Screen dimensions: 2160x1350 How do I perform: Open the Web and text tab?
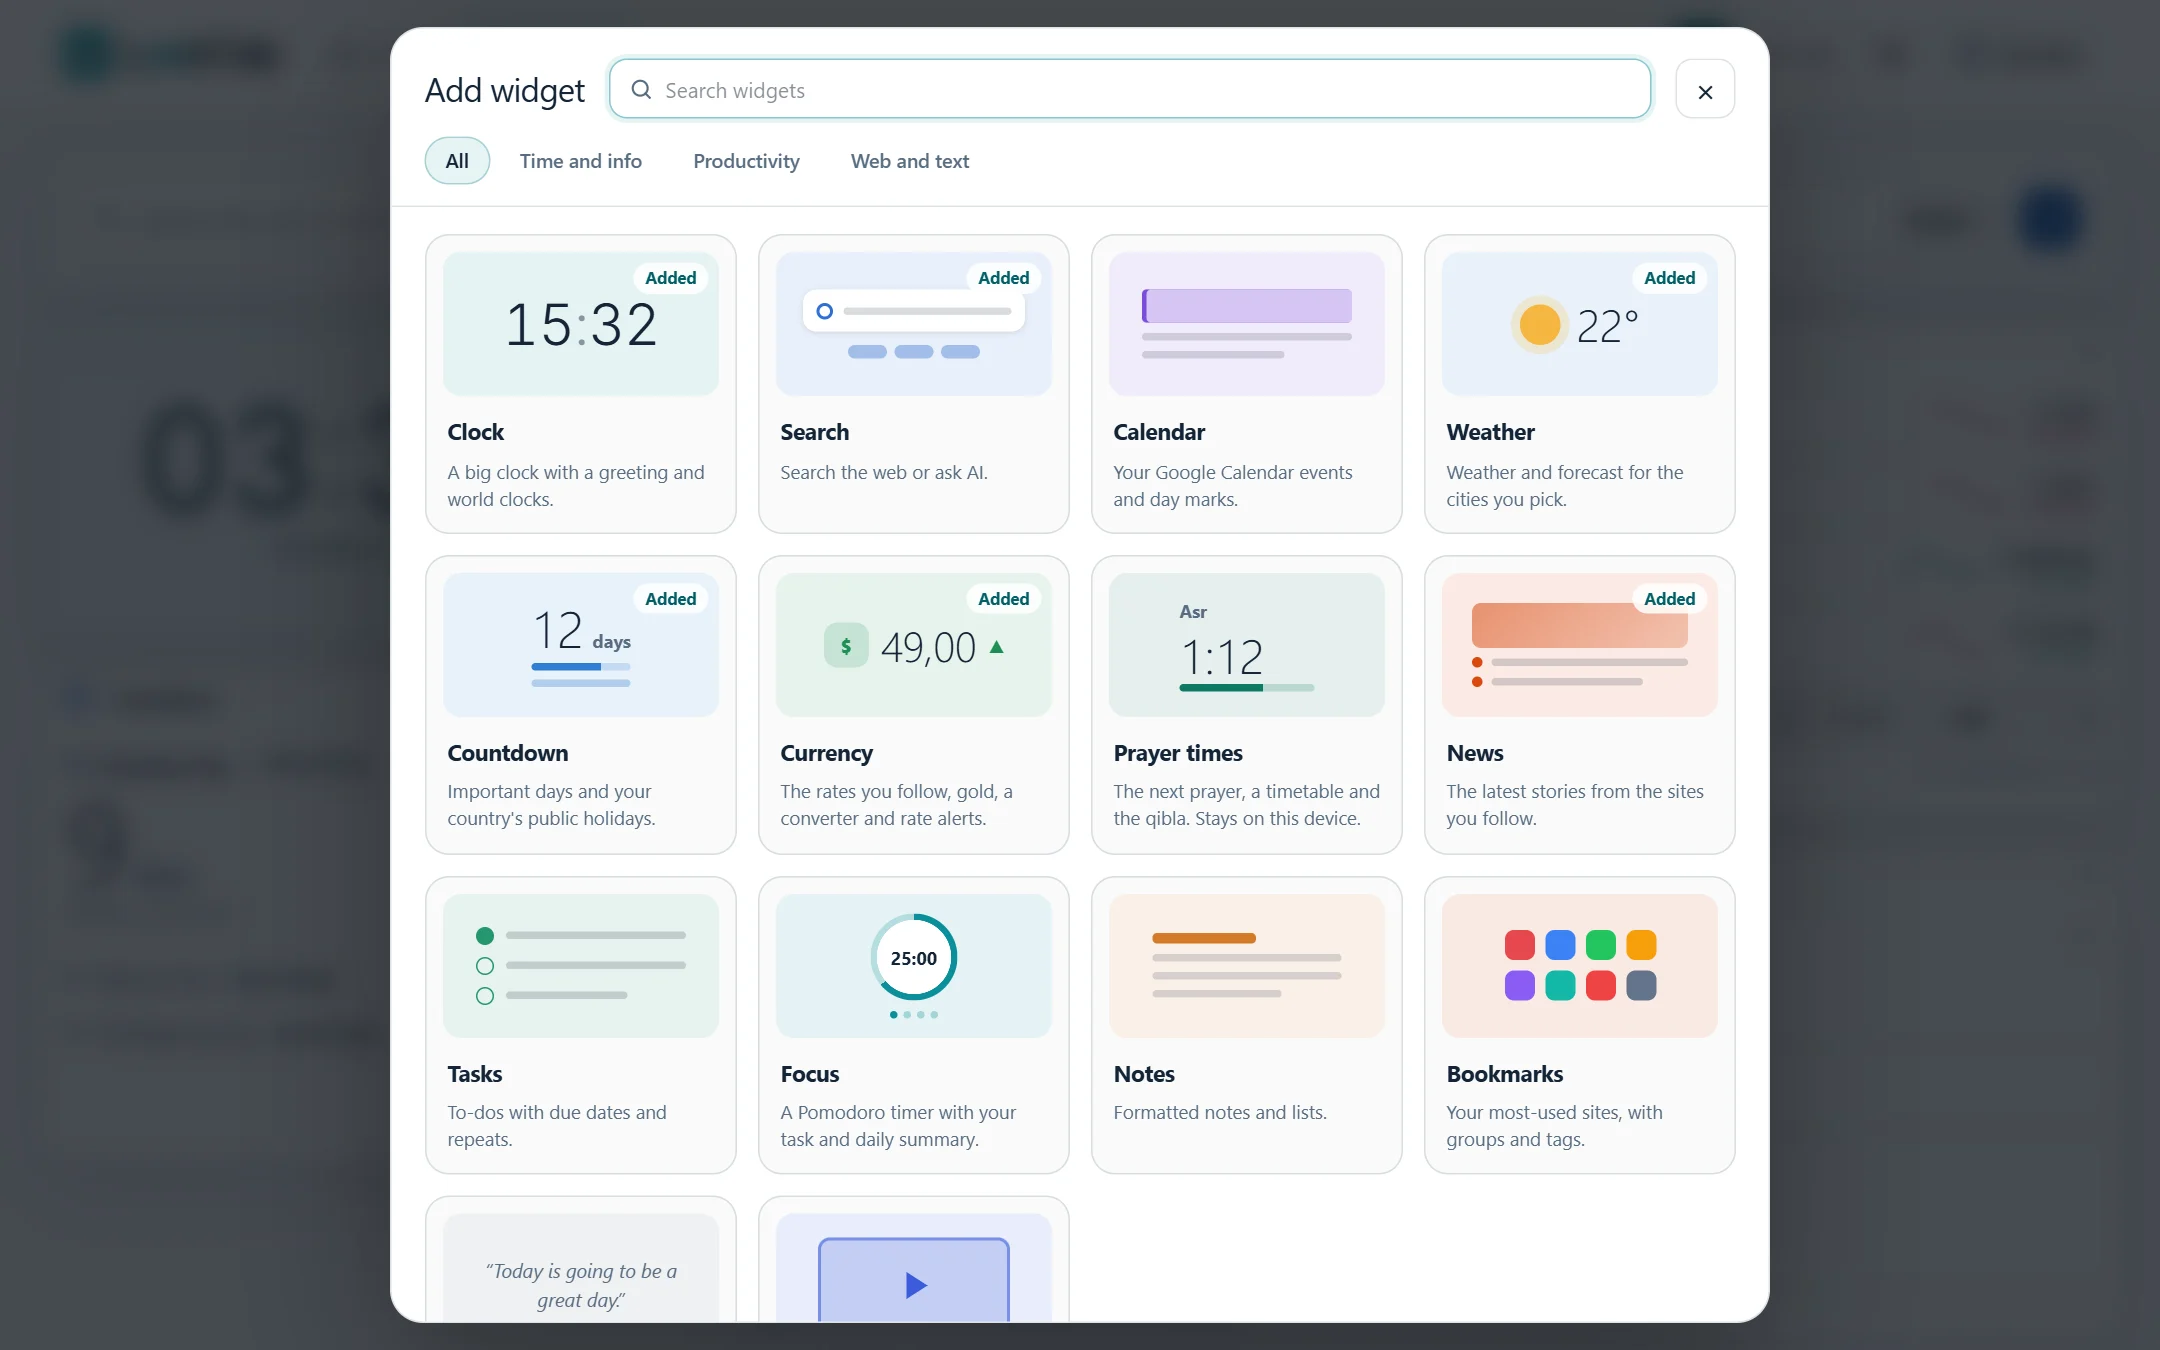click(910, 161)
